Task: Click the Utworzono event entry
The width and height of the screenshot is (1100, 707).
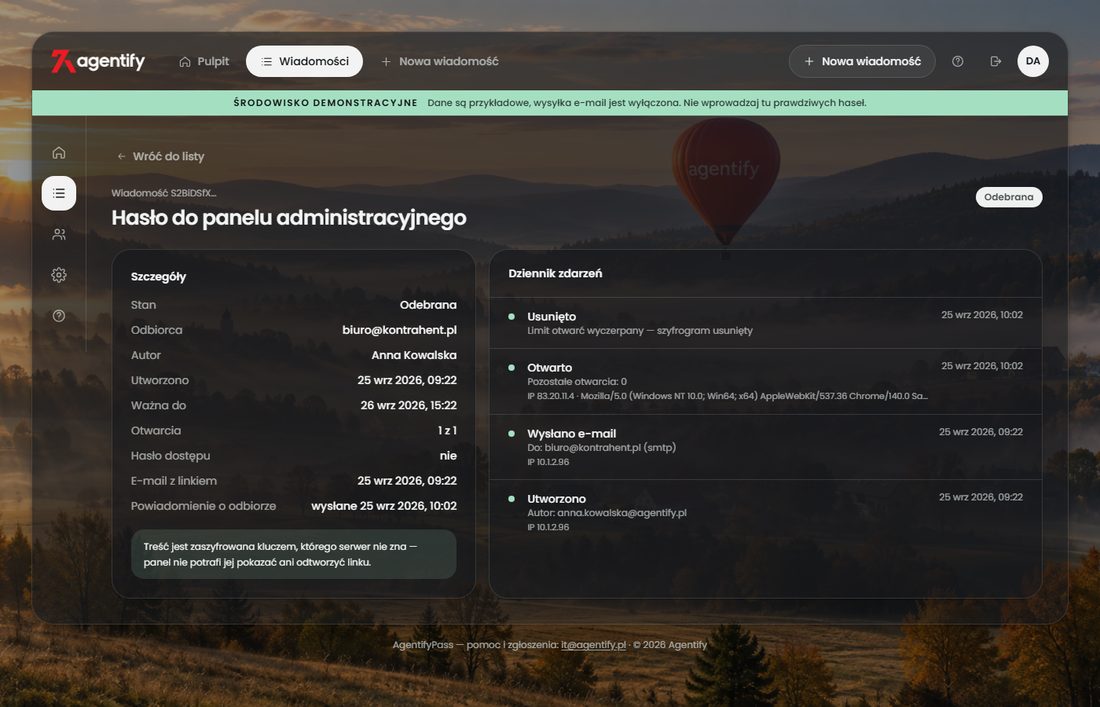Action: coord(765,512)
